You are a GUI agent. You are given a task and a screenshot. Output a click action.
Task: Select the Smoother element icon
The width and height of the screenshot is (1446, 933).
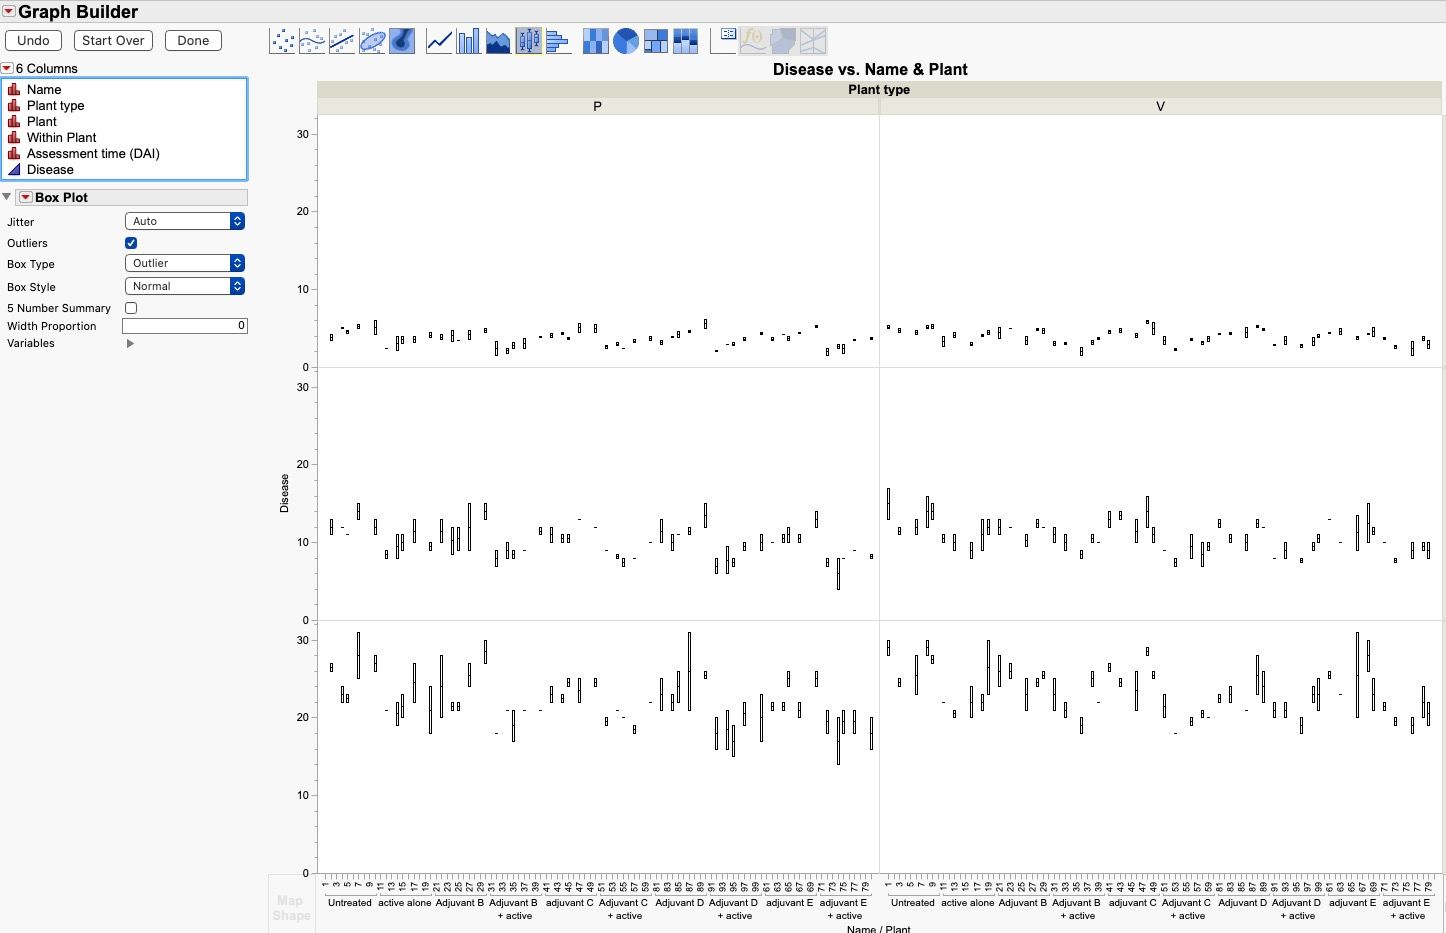(312, 40)
